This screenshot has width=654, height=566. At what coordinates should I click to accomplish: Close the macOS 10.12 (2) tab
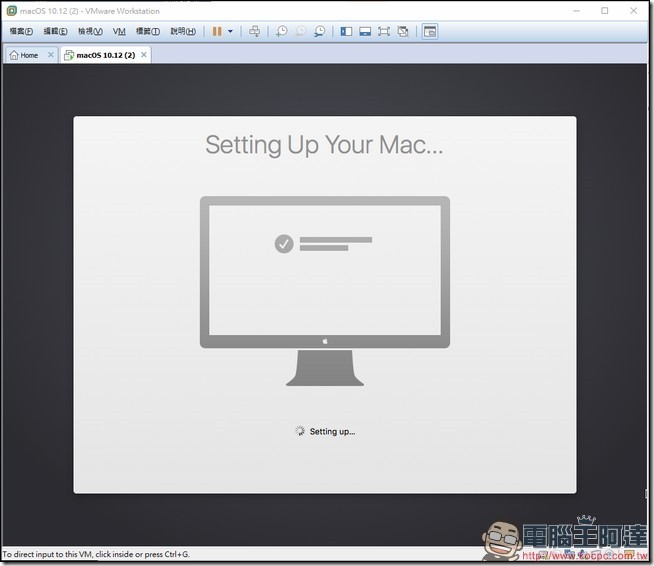pos(143,55)
